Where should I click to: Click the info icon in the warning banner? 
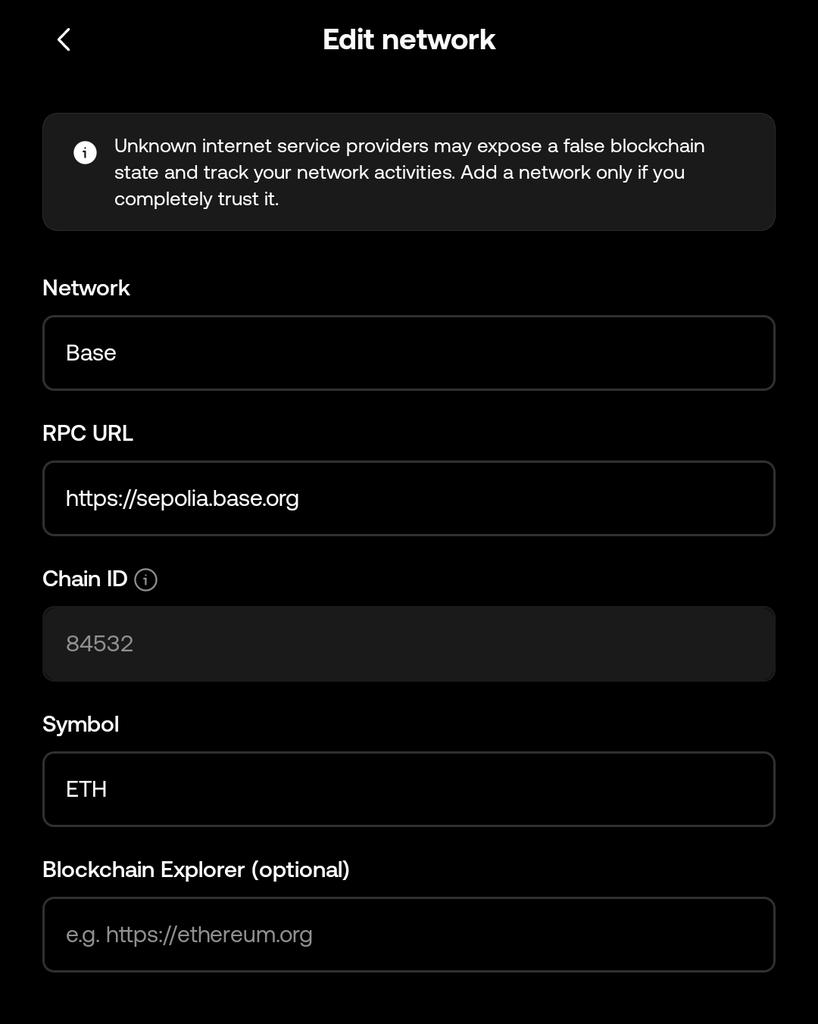[85, 152]
